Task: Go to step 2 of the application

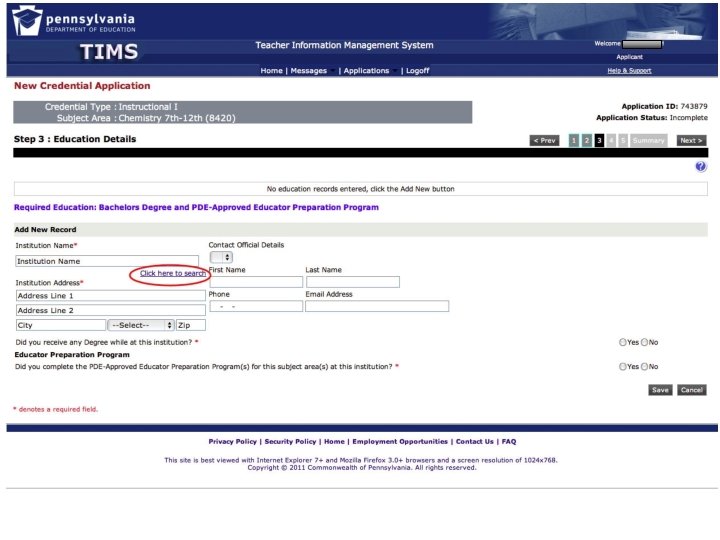Action: [x=586, y=141]
